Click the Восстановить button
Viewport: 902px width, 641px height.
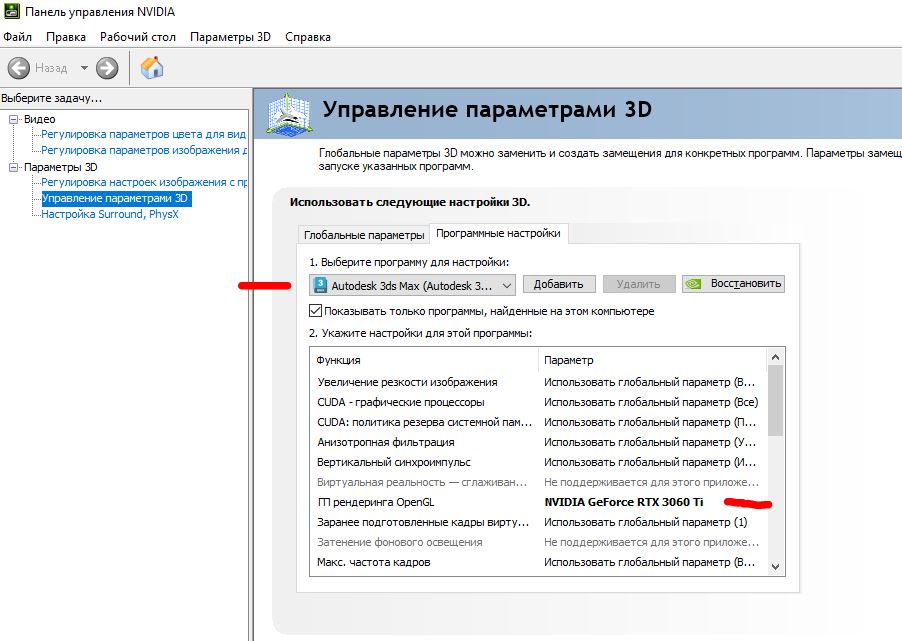click(733, 284)
